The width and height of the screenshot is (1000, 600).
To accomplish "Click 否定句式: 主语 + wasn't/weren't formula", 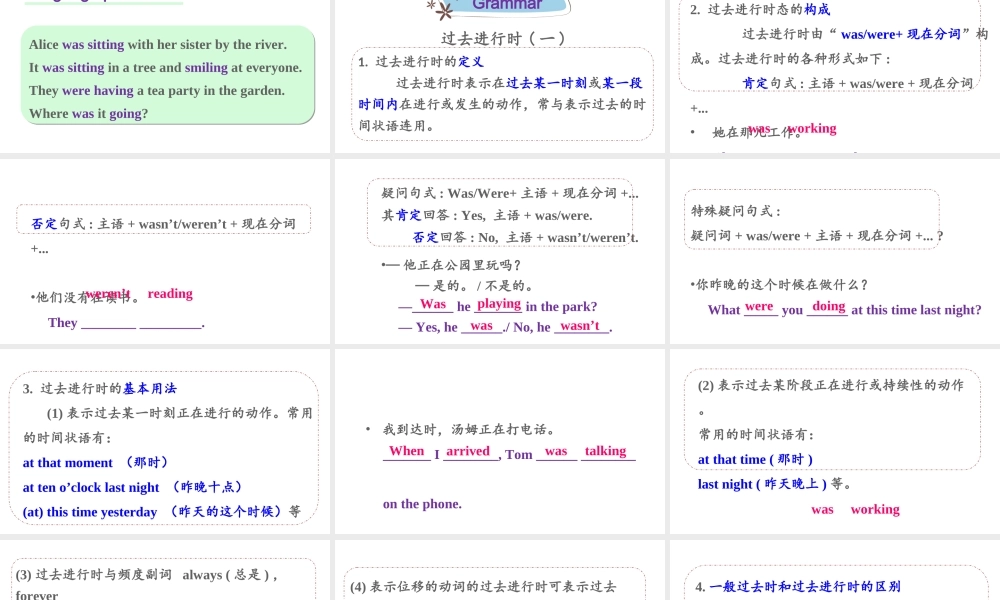I will point(163,224).
